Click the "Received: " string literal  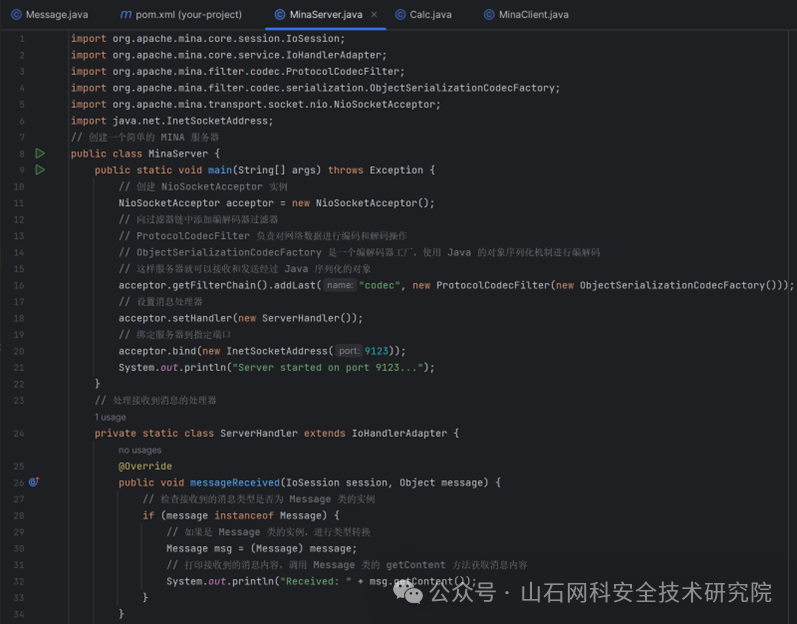tap(316, 581)
